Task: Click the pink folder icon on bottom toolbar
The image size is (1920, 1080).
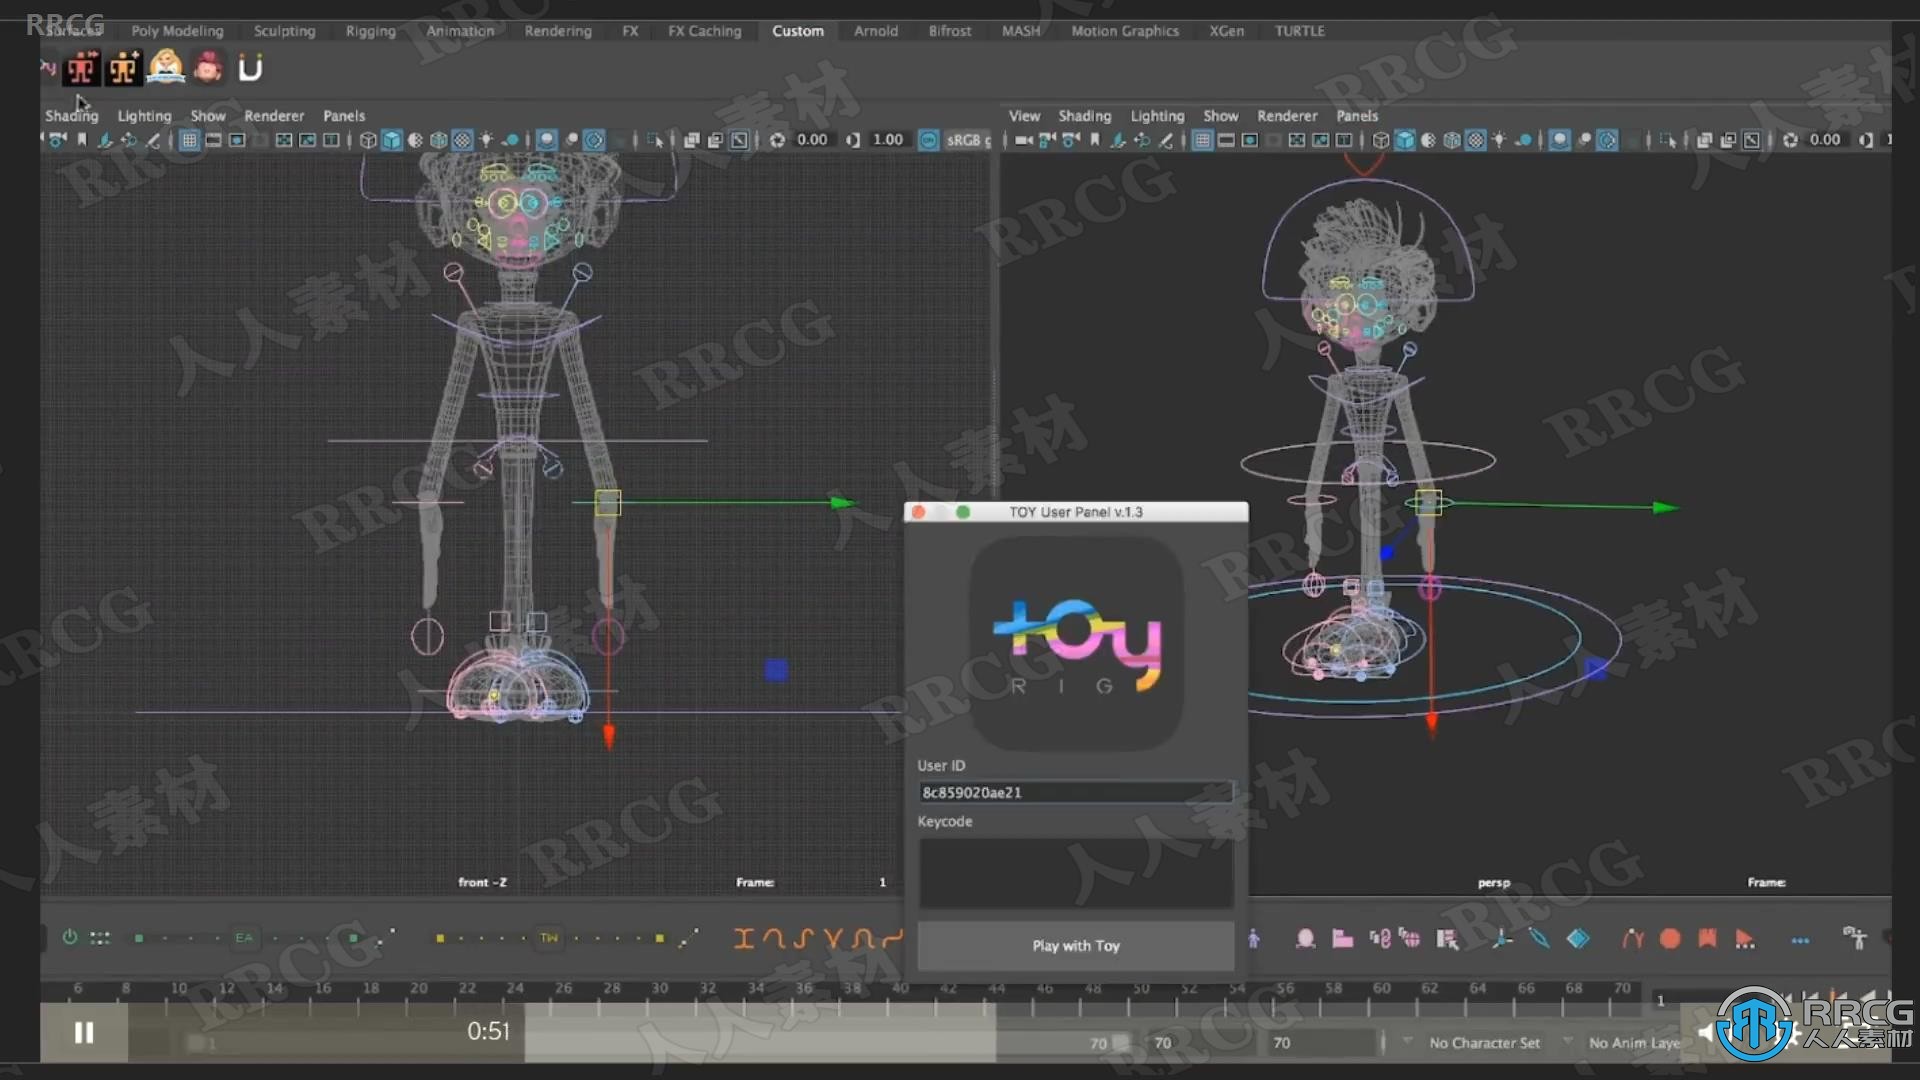Action: pos(1342,938)
